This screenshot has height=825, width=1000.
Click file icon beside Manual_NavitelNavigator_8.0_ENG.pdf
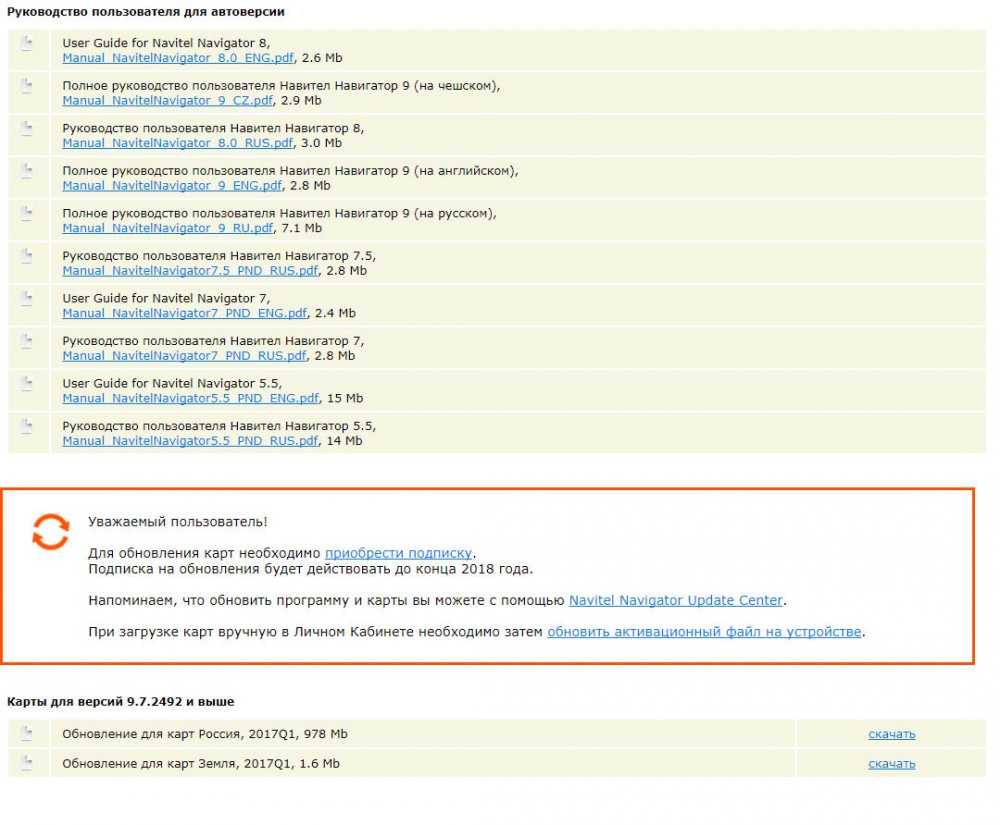pyautogui.click(x=27, y=44)
